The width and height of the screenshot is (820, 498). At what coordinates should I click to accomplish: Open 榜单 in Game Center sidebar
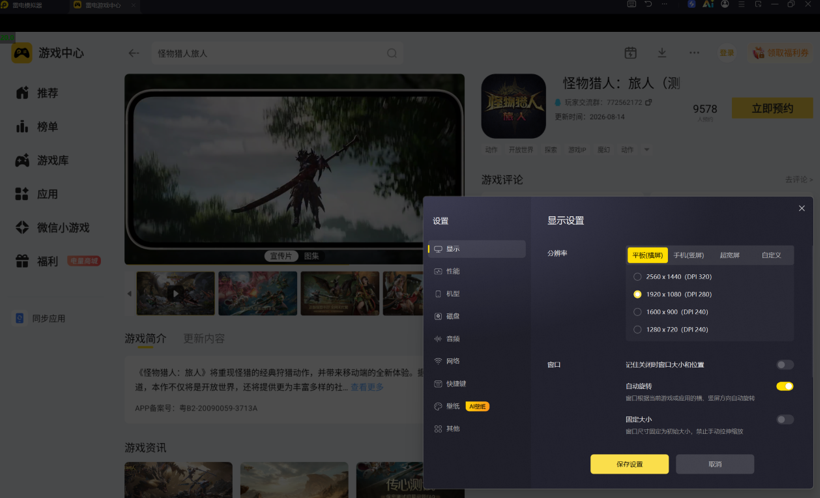[37, 127]
